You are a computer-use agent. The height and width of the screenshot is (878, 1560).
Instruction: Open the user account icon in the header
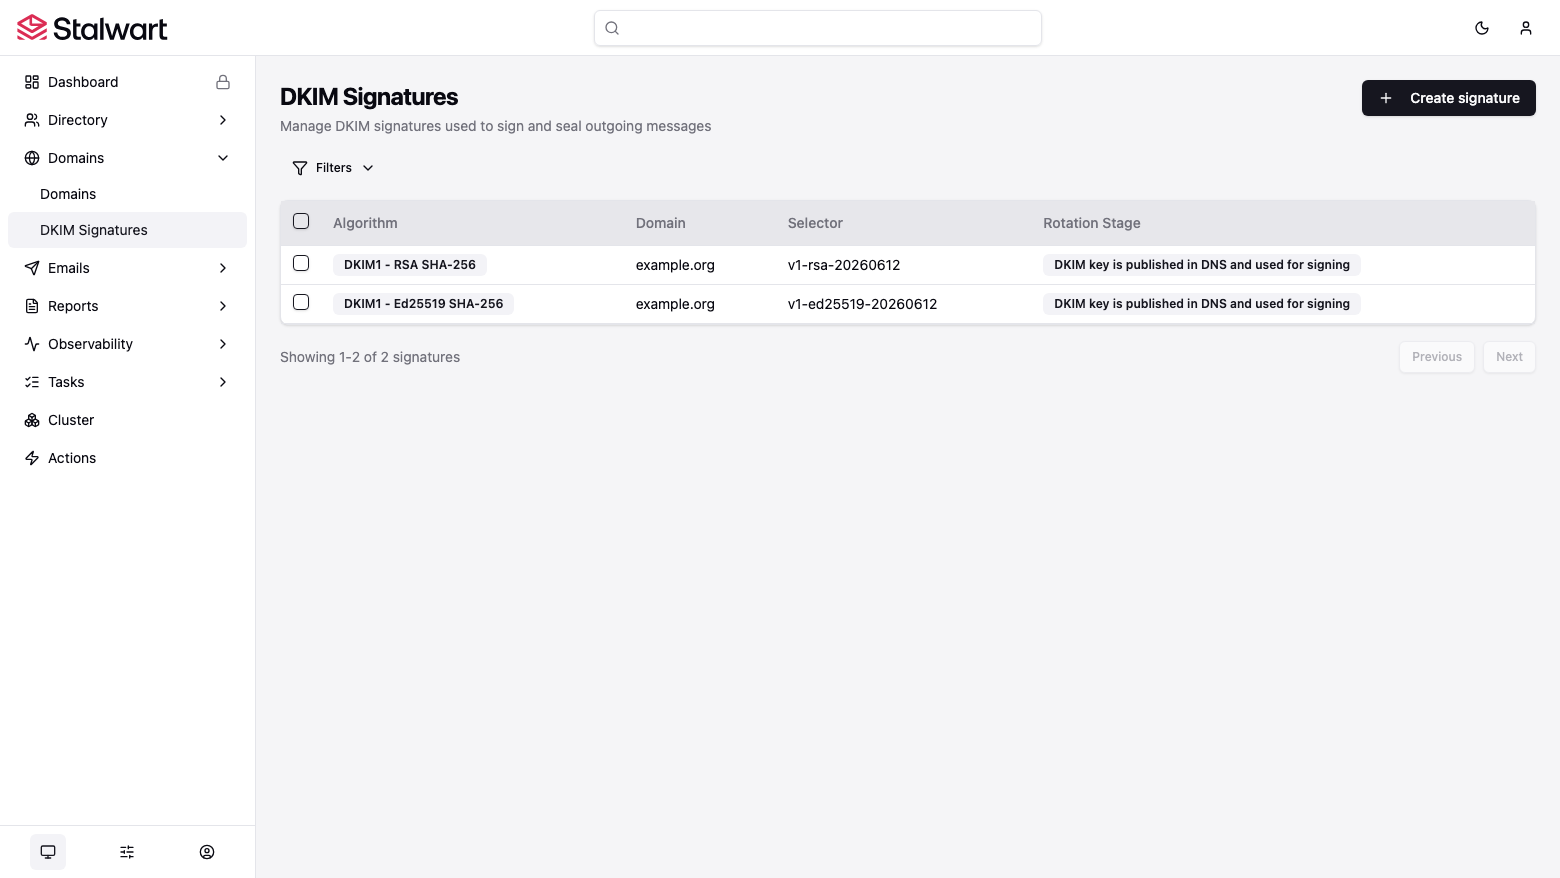tap(1526, 28)
